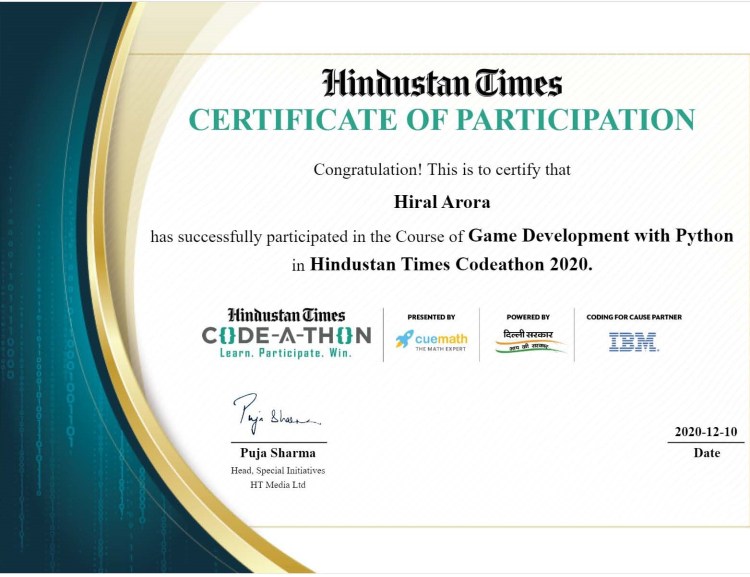The width and height of the screenshot is (750, 577).
Task: Click the Code-A-Thon event logo
Action: [286, 335]
